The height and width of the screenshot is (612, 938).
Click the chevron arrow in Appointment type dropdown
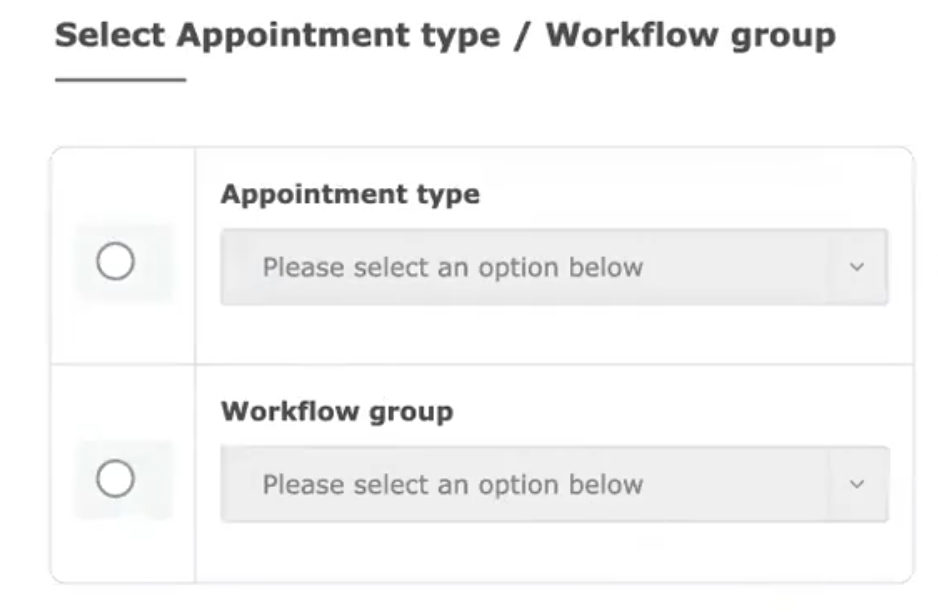(x=856, y=267)
